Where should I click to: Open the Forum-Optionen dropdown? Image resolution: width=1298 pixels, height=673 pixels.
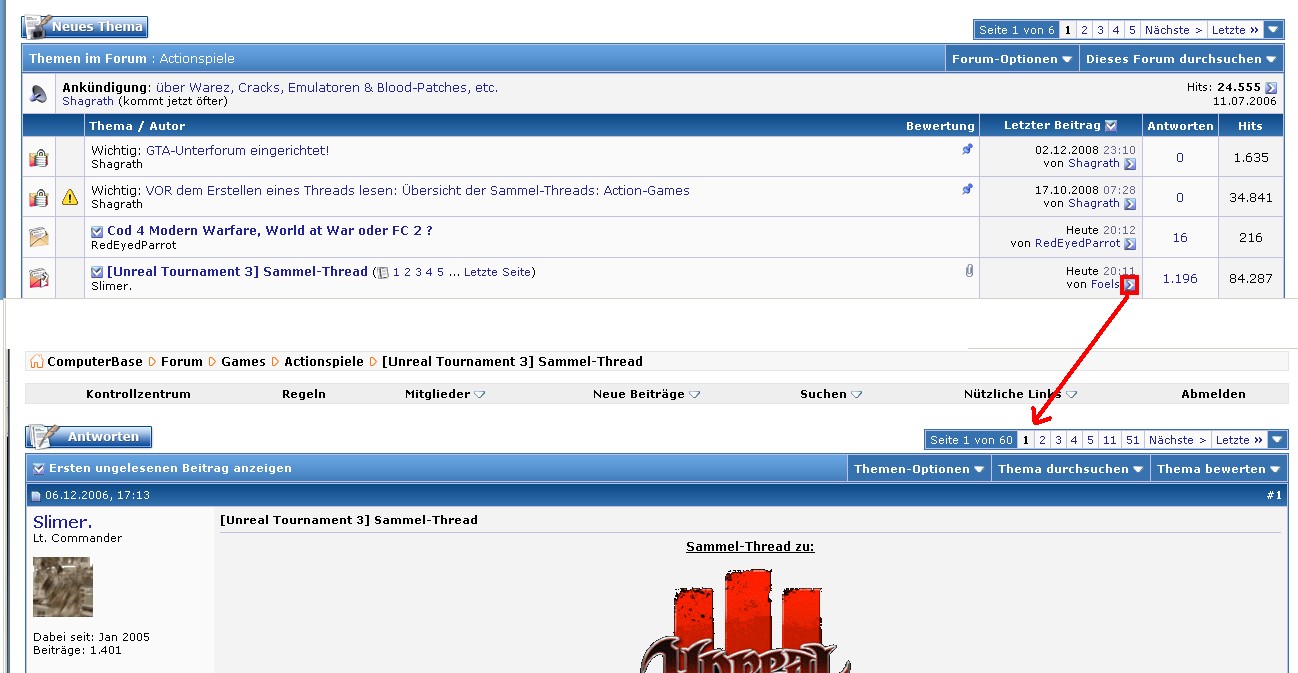click(1012, 59)
